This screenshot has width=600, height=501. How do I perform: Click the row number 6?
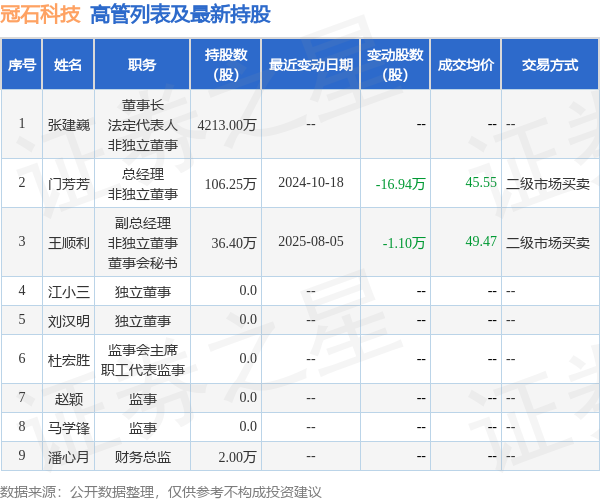22,359
